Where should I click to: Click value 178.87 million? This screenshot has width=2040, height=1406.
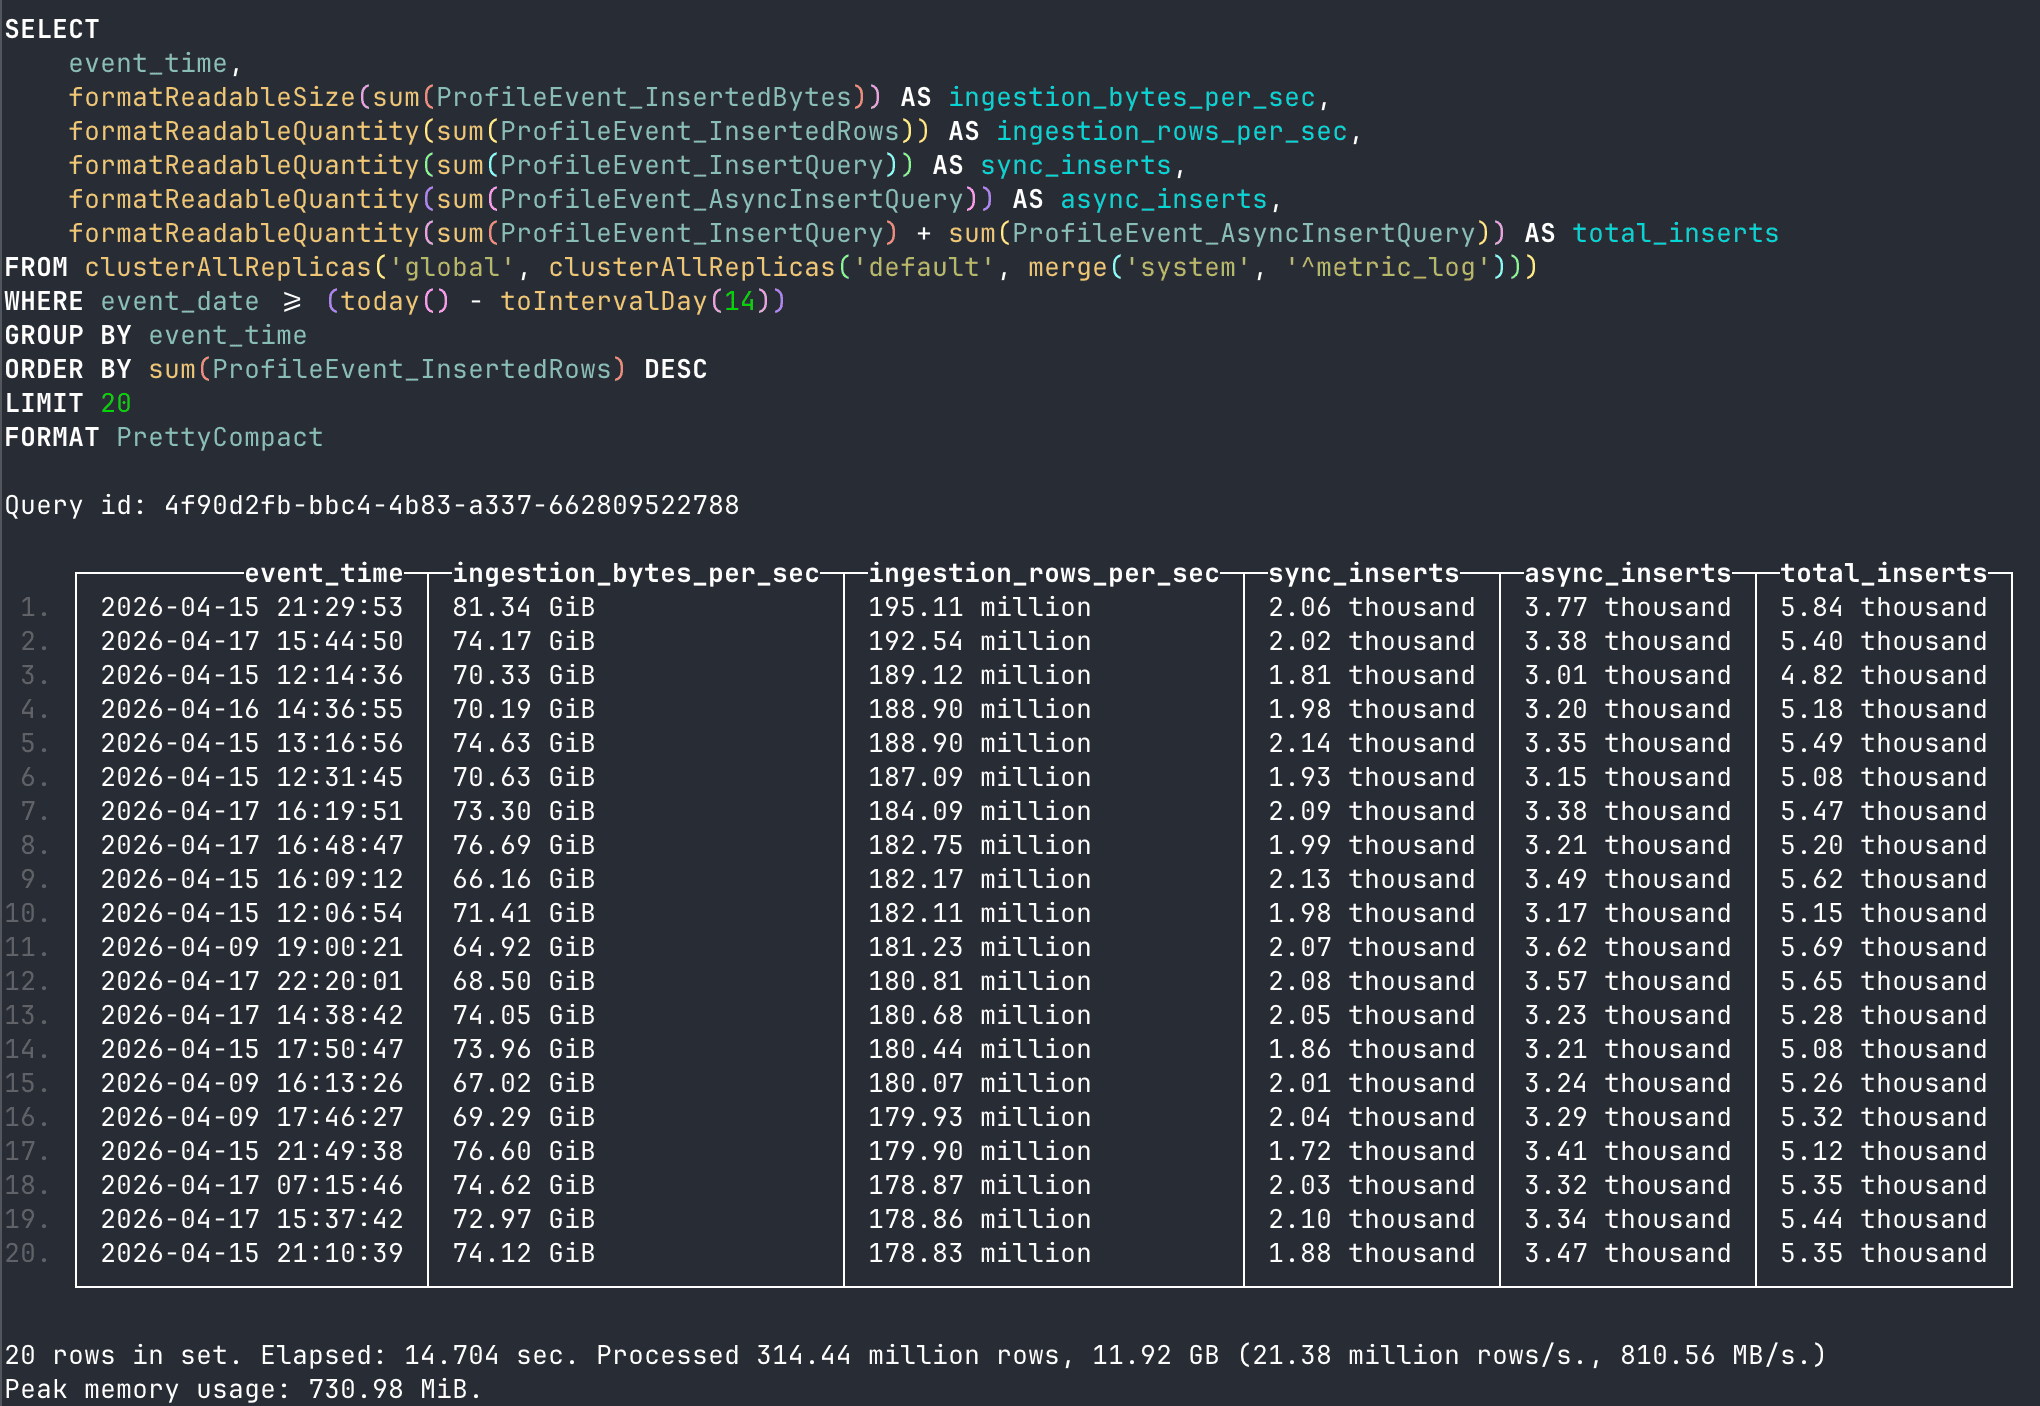click(980, 1185)
